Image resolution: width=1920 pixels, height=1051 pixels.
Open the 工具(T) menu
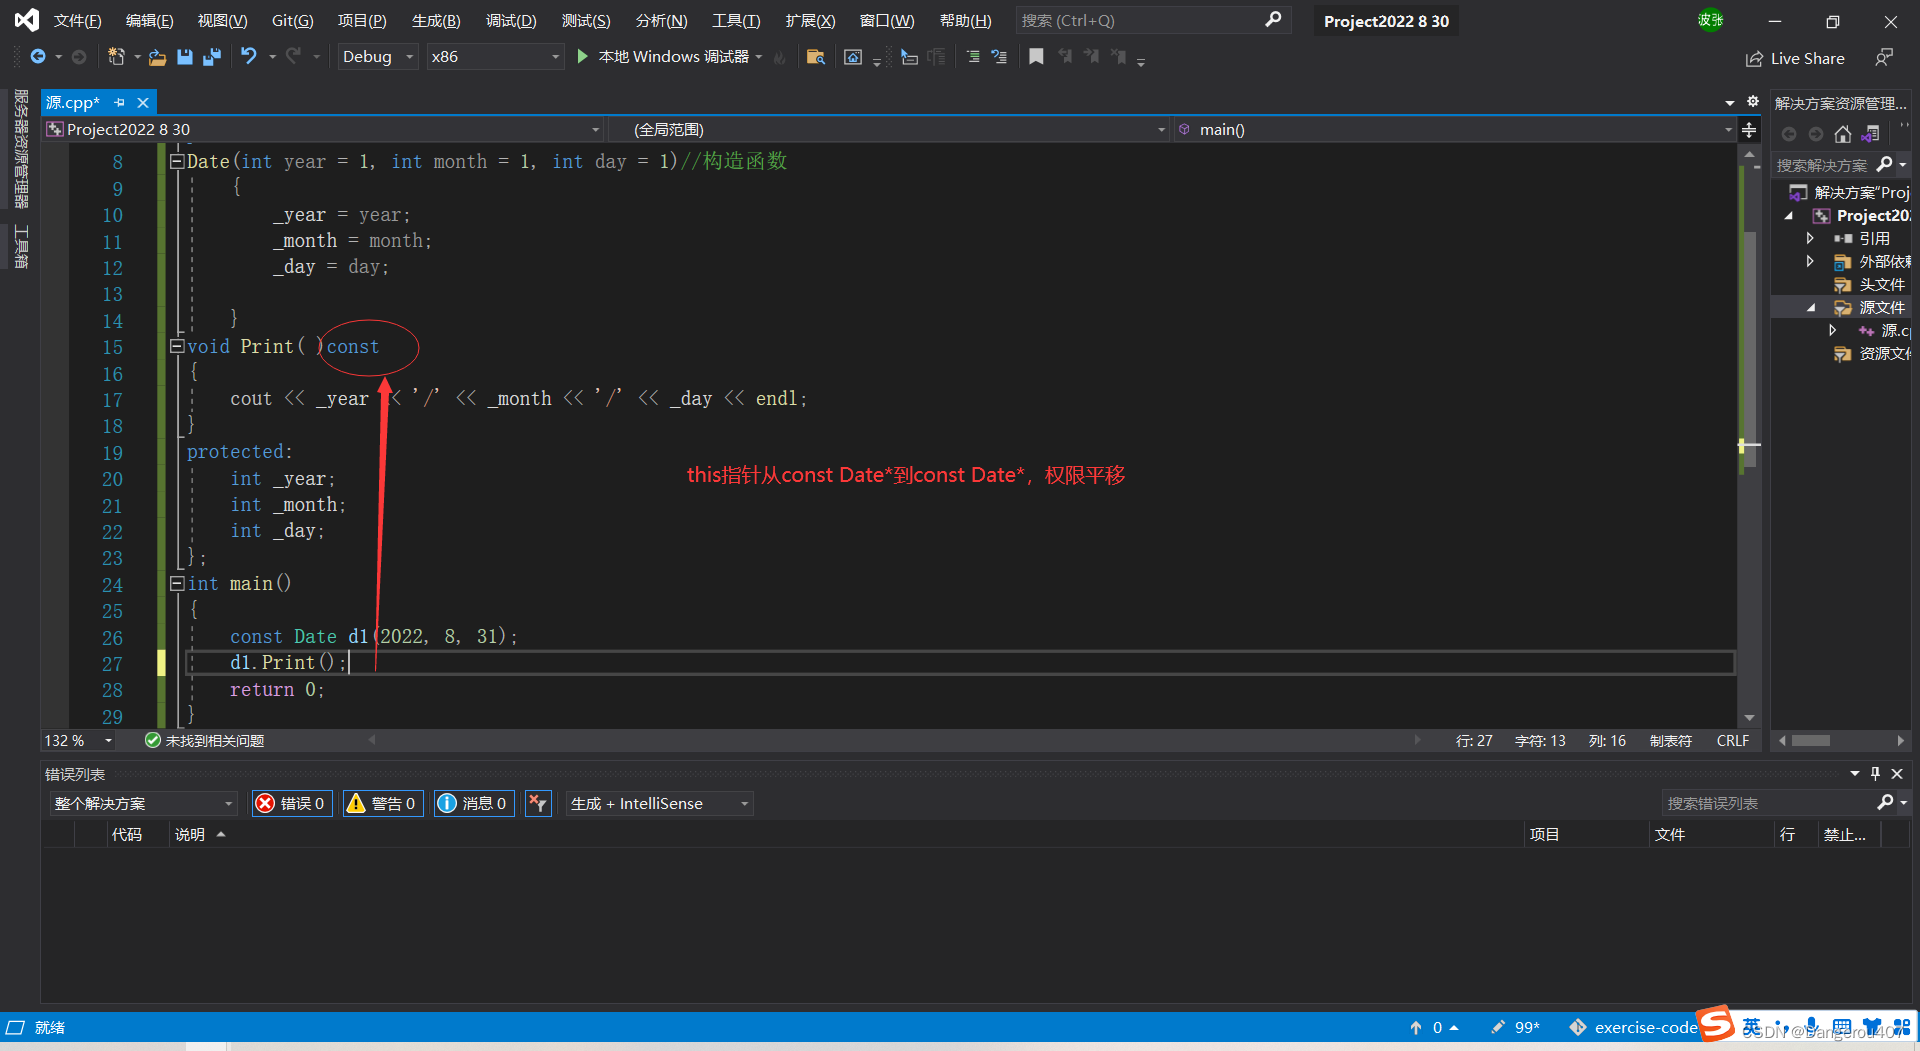[736, 20]
